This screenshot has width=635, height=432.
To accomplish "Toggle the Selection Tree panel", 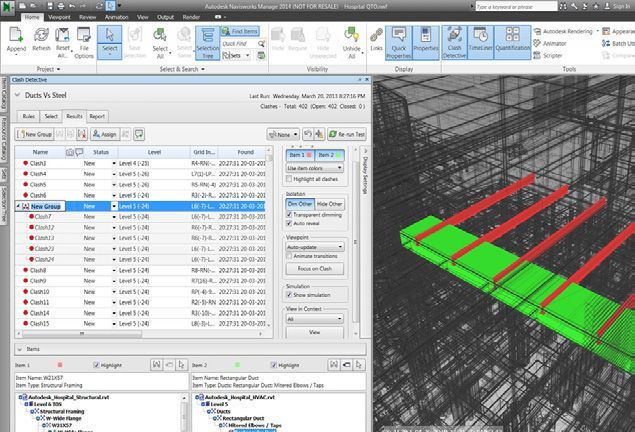I will pyautogui.click(x=207, y=43).
